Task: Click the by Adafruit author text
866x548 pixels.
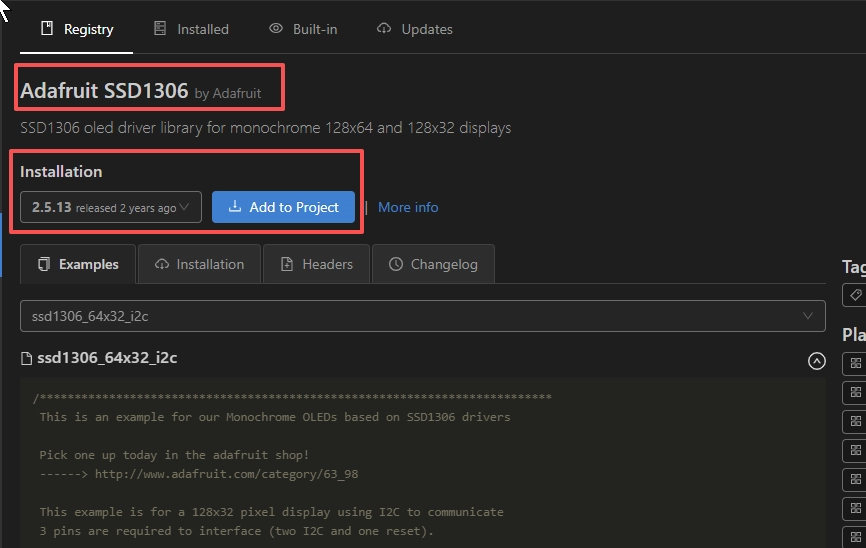Action: 228,93
